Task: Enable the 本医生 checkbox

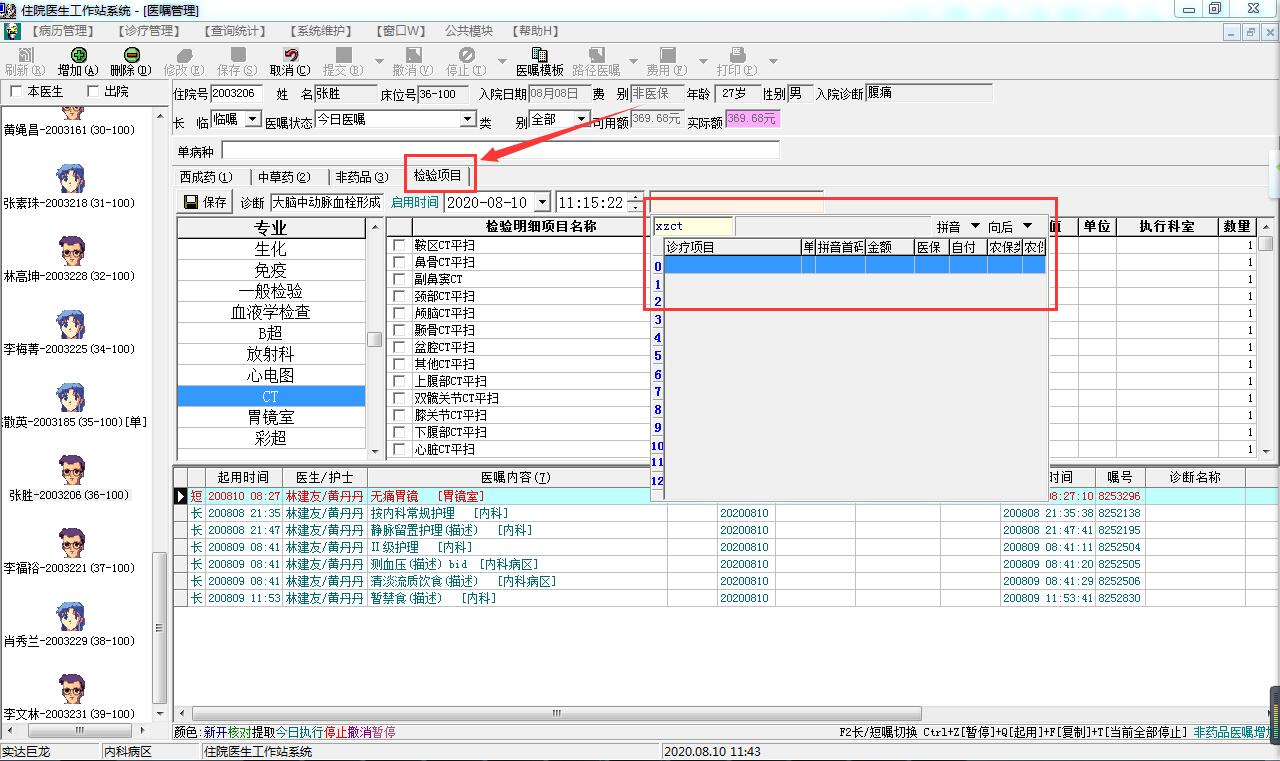Action: [x=16, y=91]
